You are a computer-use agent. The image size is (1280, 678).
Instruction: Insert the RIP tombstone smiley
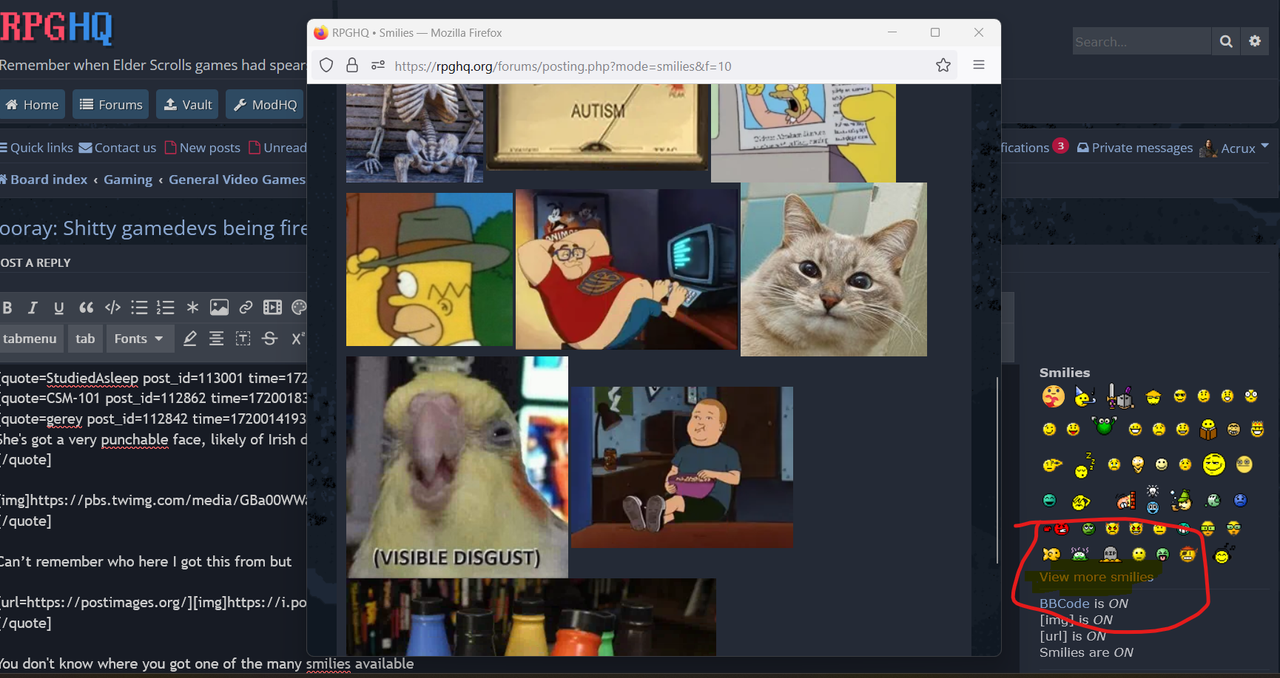coord(1109,554)
